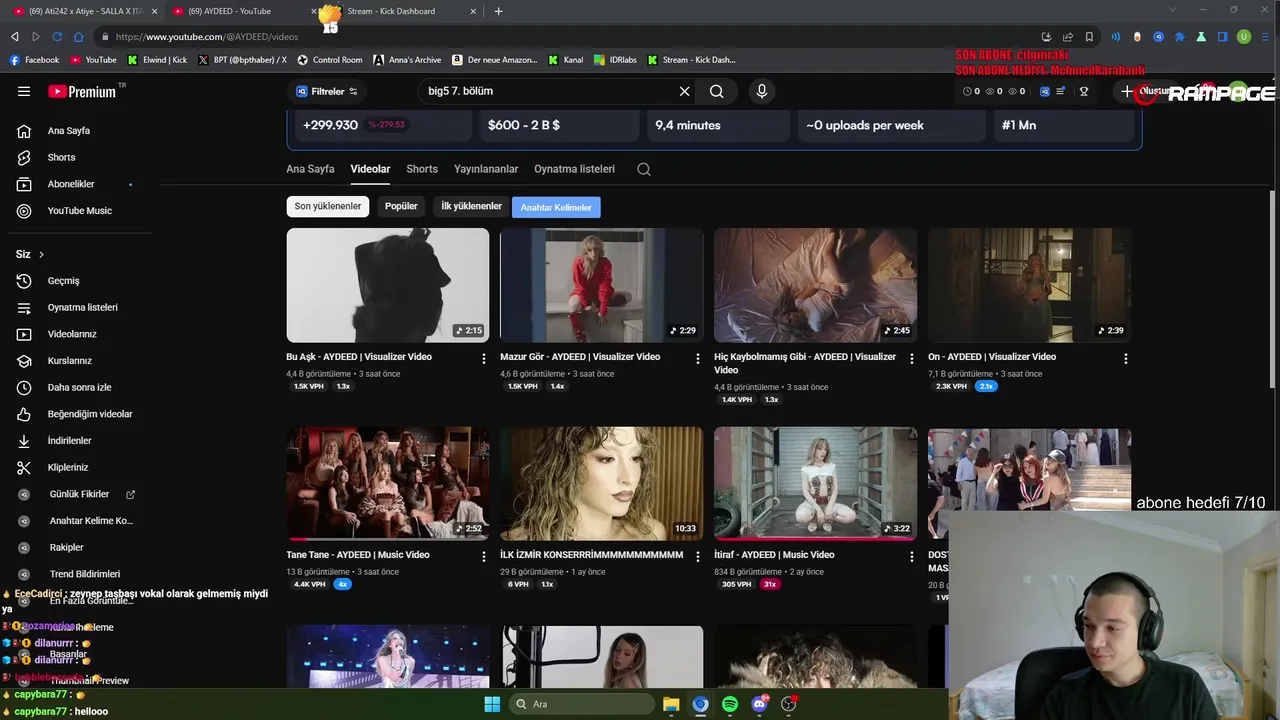Click the share page icon
1280x720 pixels.
click(1068, 37)
